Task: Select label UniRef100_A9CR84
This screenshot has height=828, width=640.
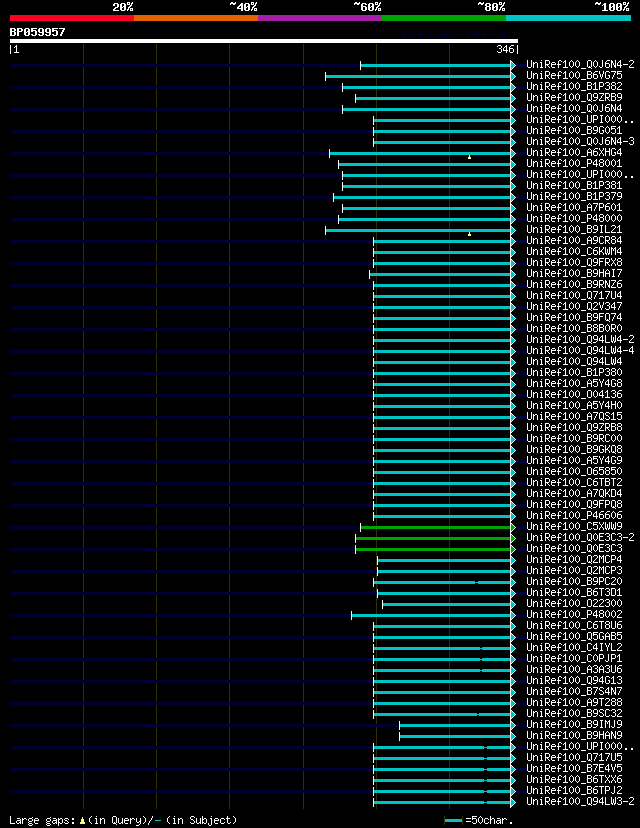Action: pyautogui.click(x=575, y=241)
